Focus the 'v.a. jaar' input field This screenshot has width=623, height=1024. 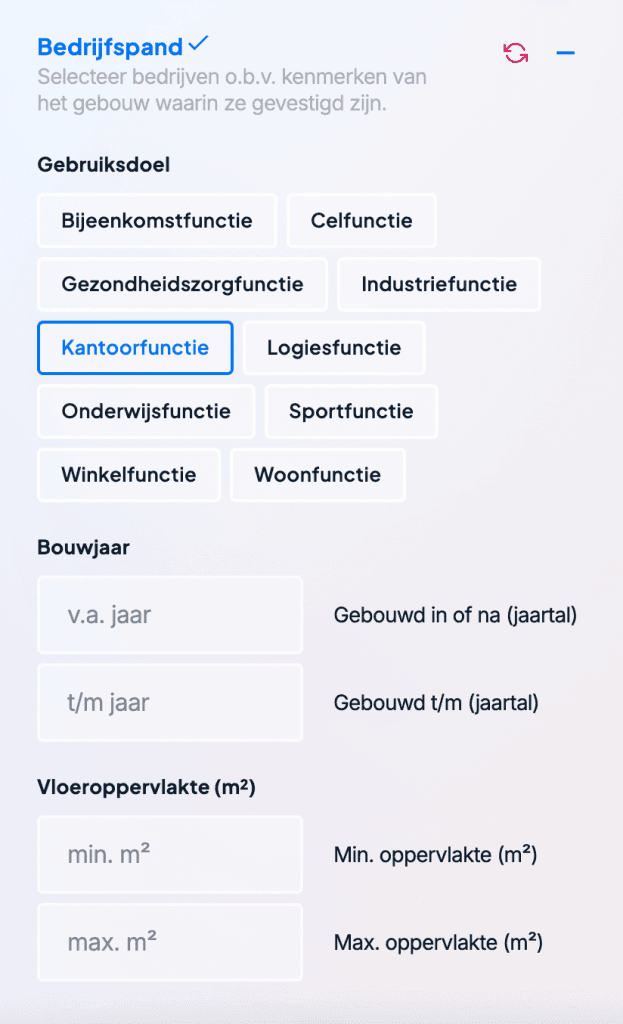point(170,615)
